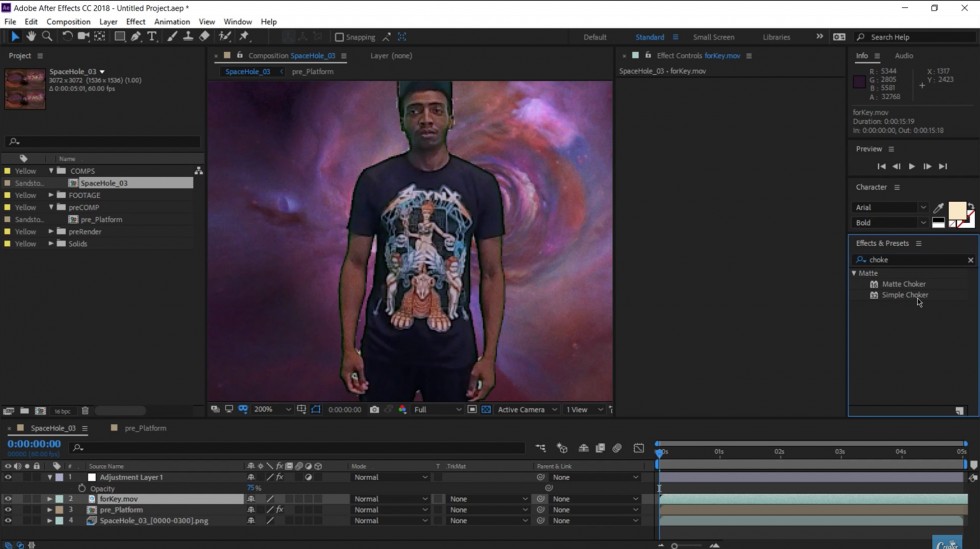The image size is (980, 549).
Task: Click the cream fill color swatch
Action: 956,211
